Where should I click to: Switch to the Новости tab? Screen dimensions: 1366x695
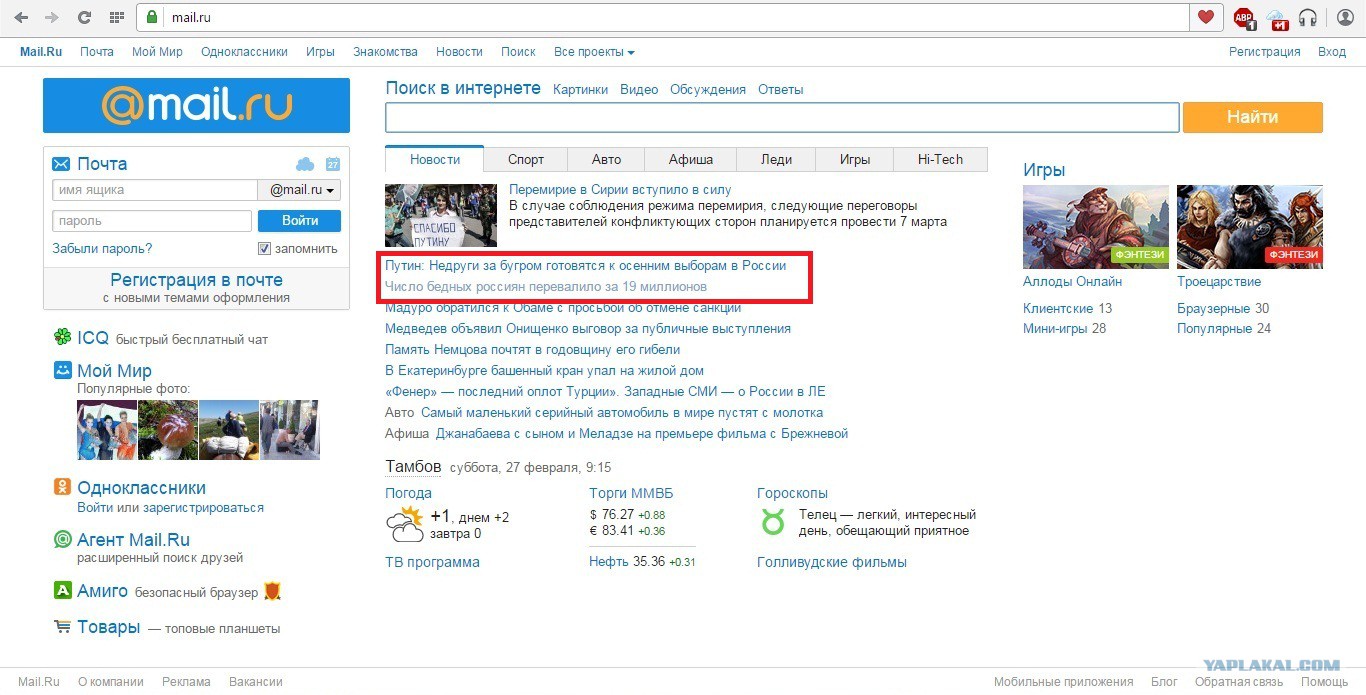point(435,159)
